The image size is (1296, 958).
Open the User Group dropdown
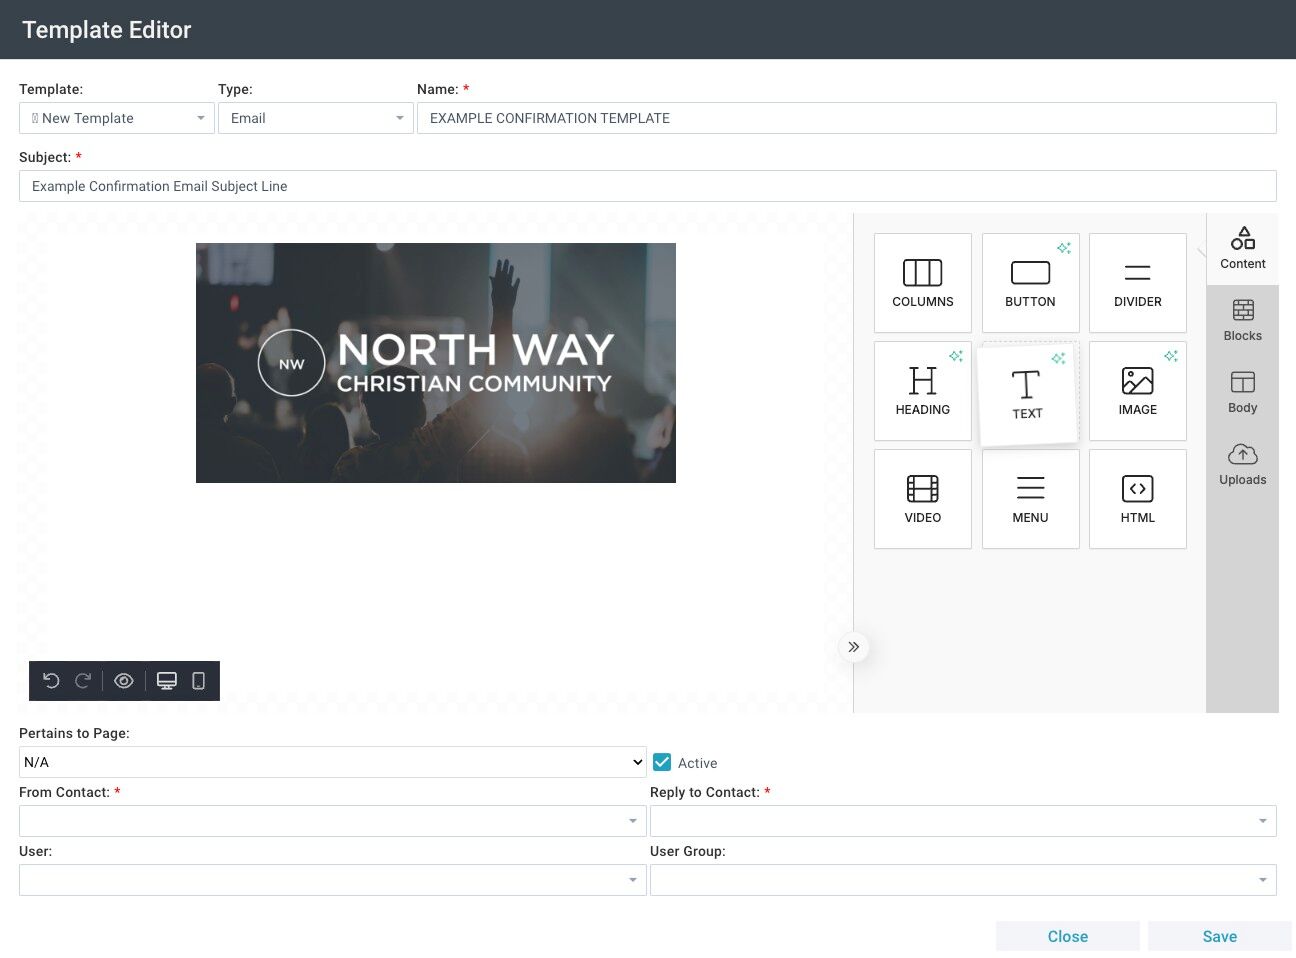click(963, 880)
